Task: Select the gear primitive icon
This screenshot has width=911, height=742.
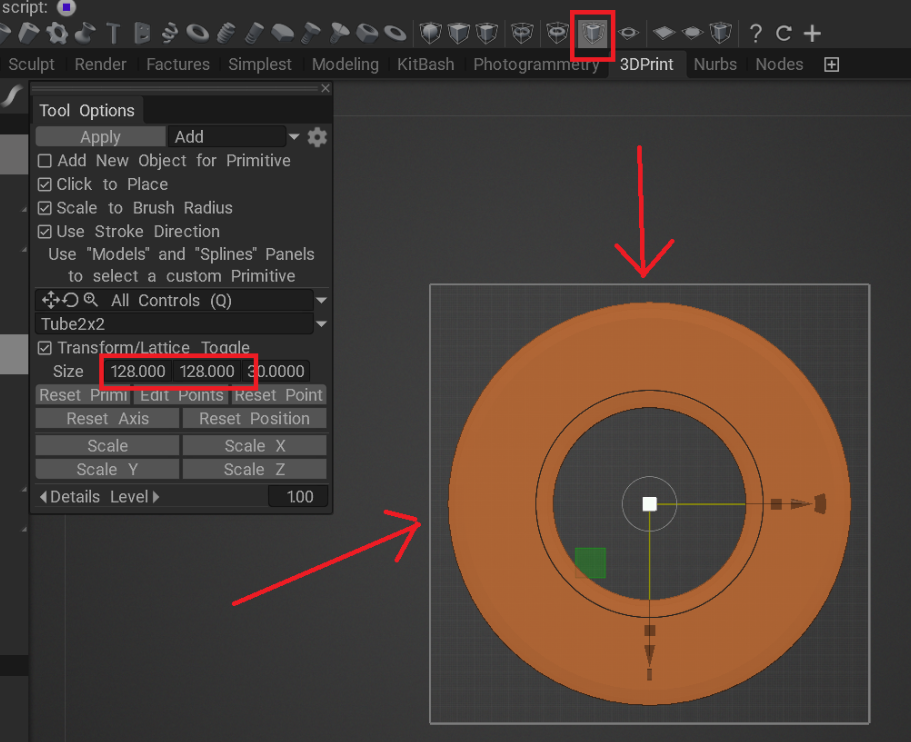Action: [x=57, y=33]
